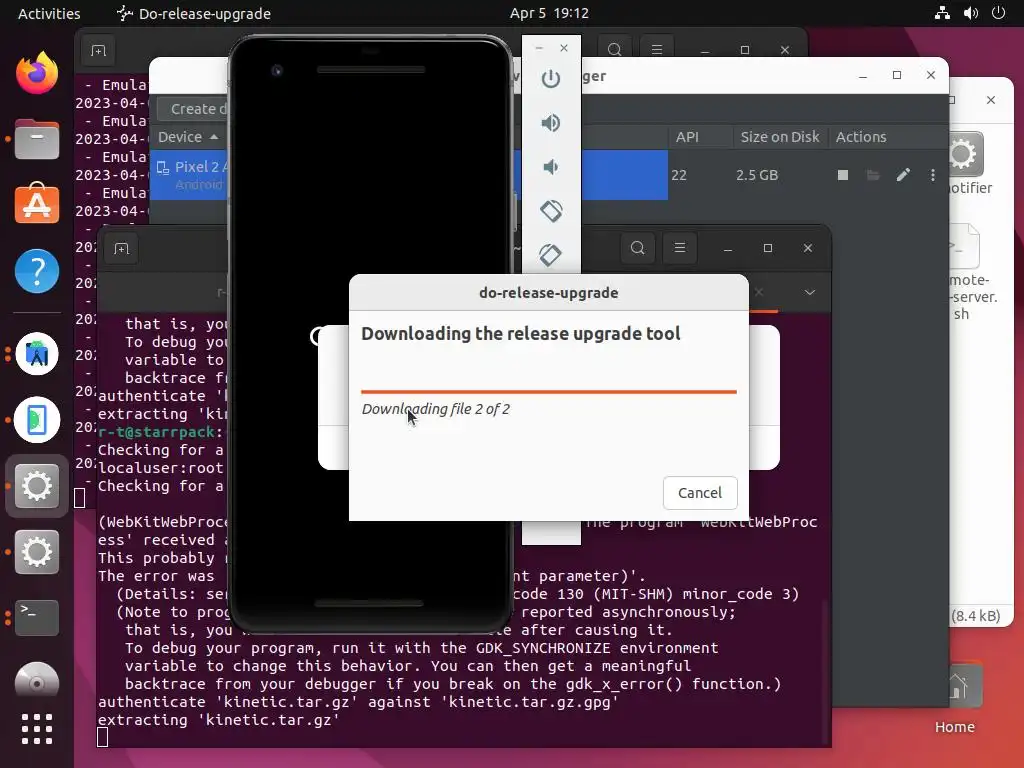Sort the device list by the Device column
The image size is (1024, 768).
pos(187,137)
